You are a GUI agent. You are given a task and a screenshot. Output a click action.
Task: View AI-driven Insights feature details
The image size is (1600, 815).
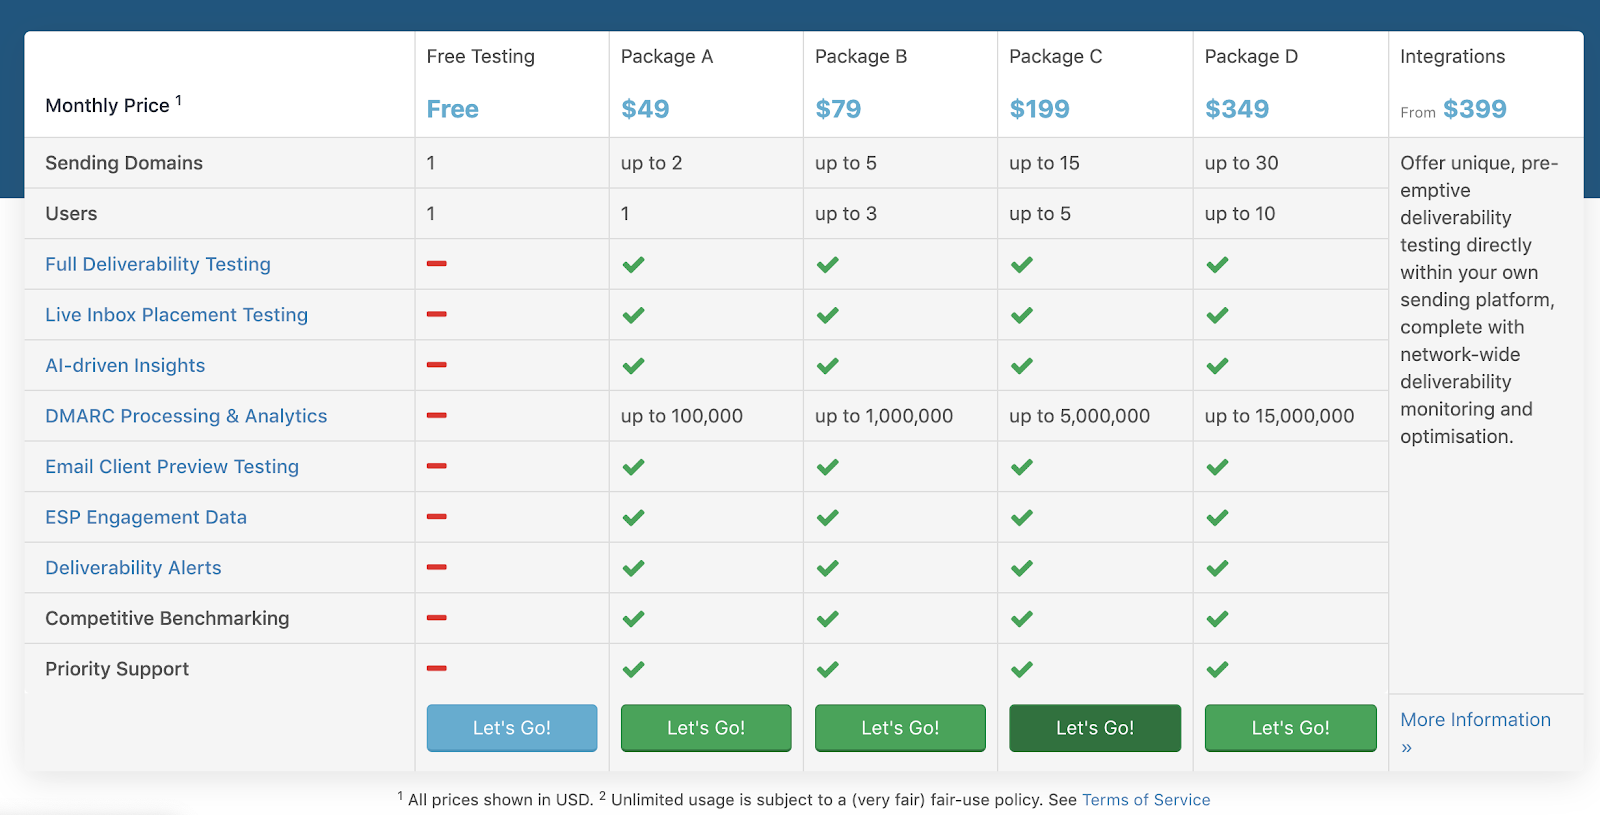(125, 366)
